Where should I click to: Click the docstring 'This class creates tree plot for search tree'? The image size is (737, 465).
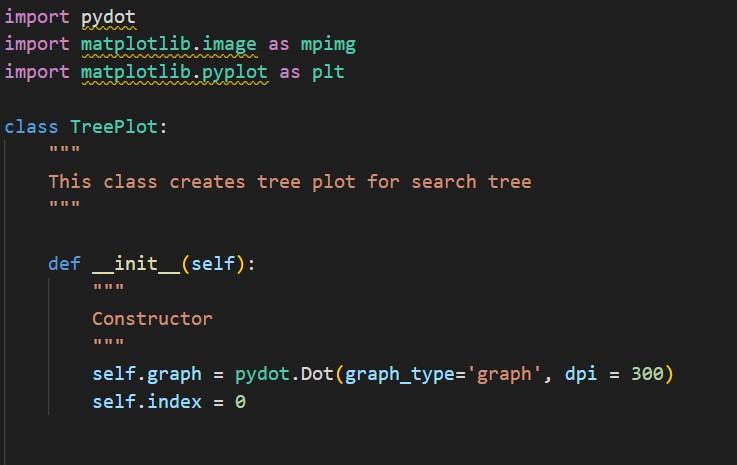click(x=290, y=182)
